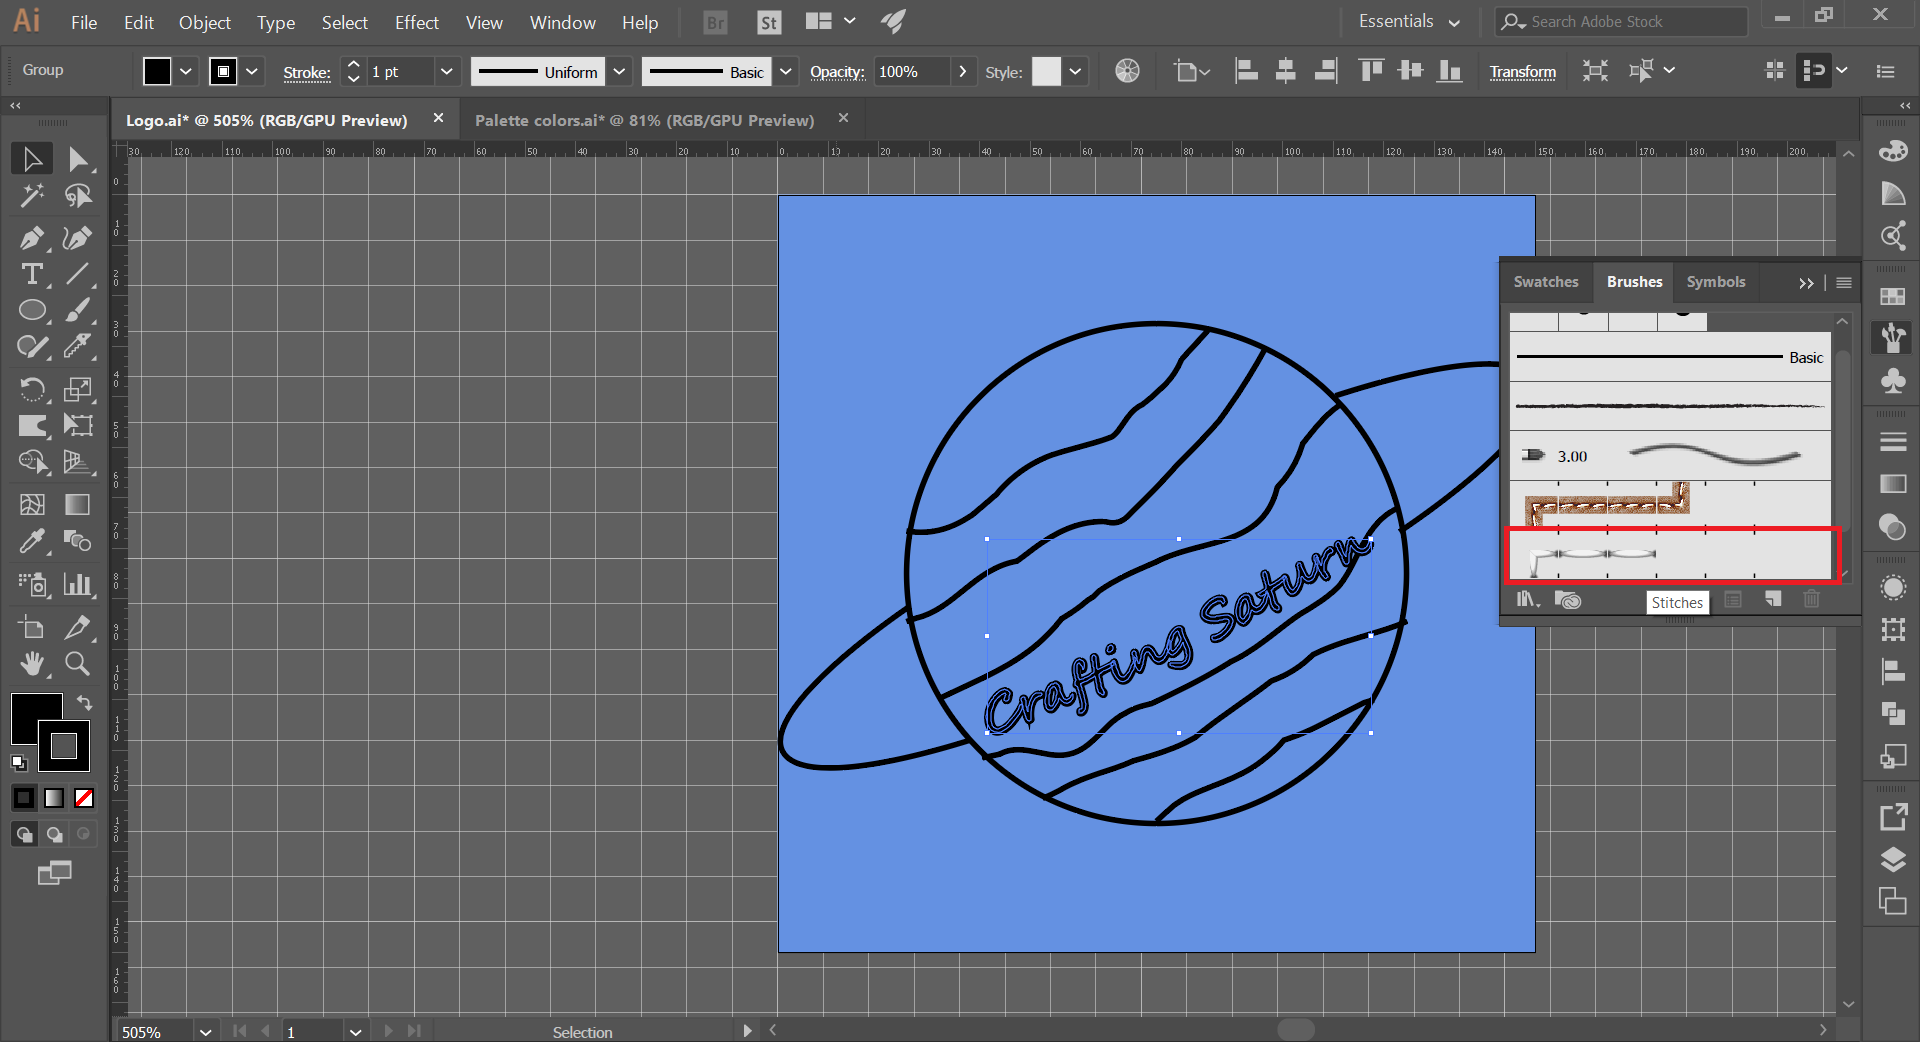Viewport: 1920px width, 1042px height.
Task: Open the fill color dropdown arrow
Action: (x=185, y=71)
